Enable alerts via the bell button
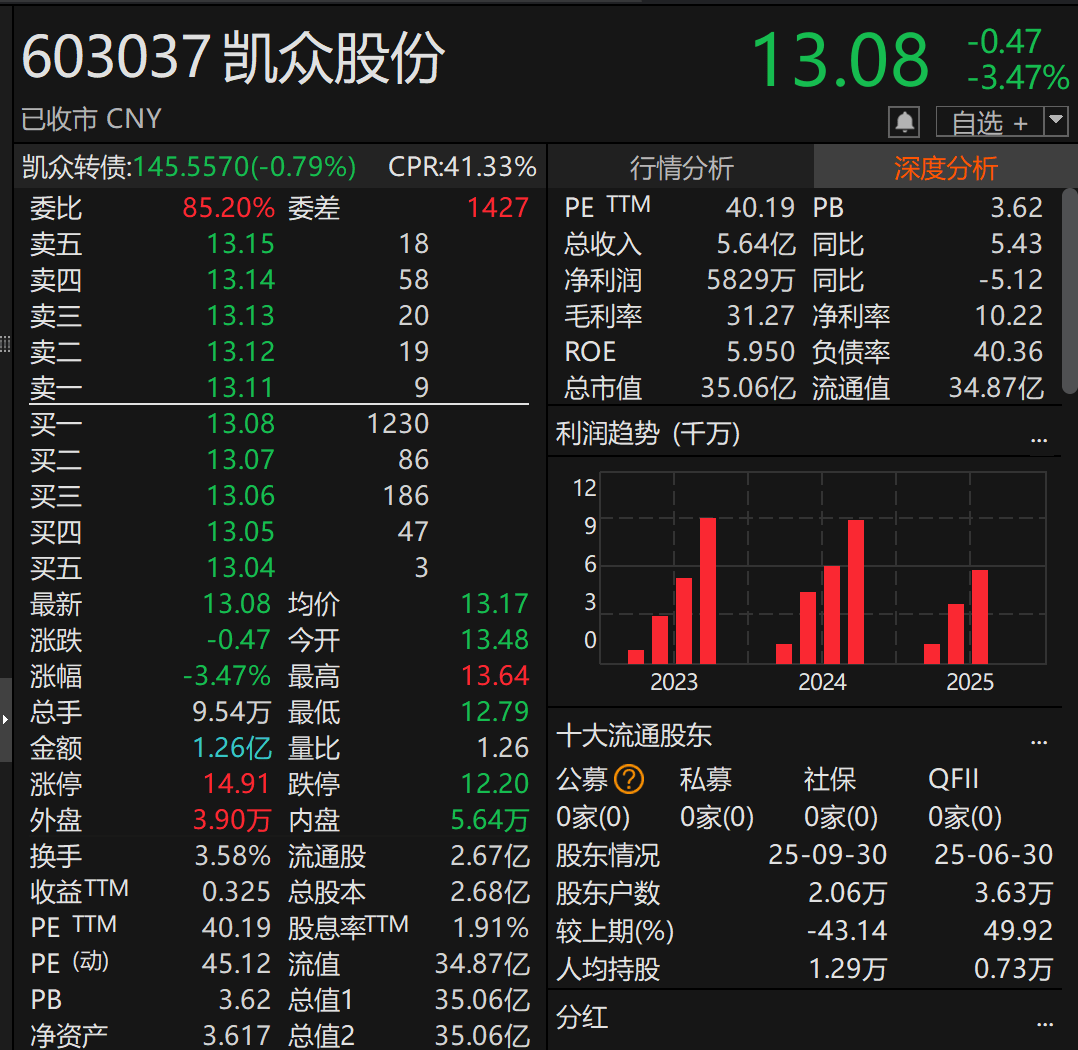The image size is (1078, 1050). pyautogui.click(x=905, y=120)
